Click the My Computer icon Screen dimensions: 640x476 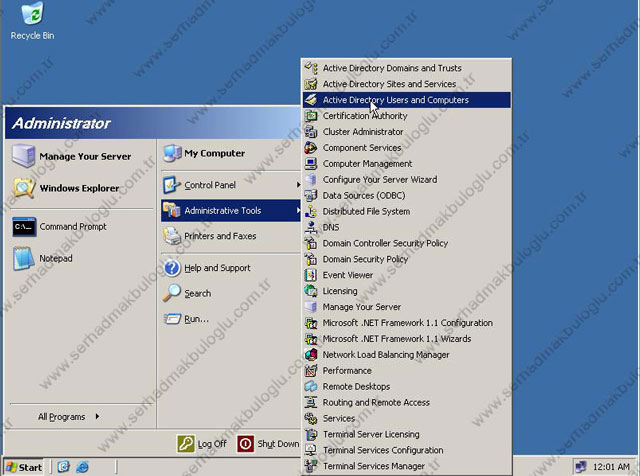[x=172, y=153]
